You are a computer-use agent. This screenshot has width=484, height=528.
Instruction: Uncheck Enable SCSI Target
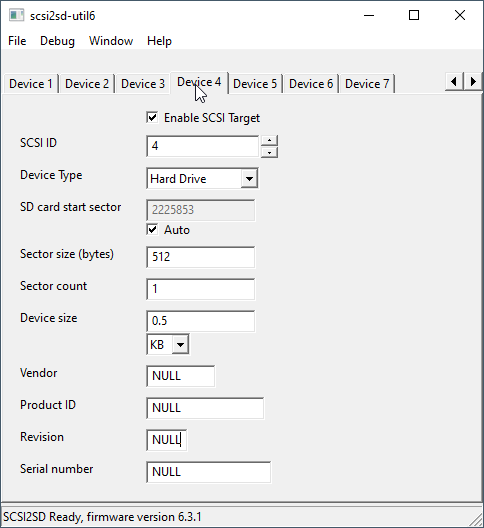coord(152,118)
